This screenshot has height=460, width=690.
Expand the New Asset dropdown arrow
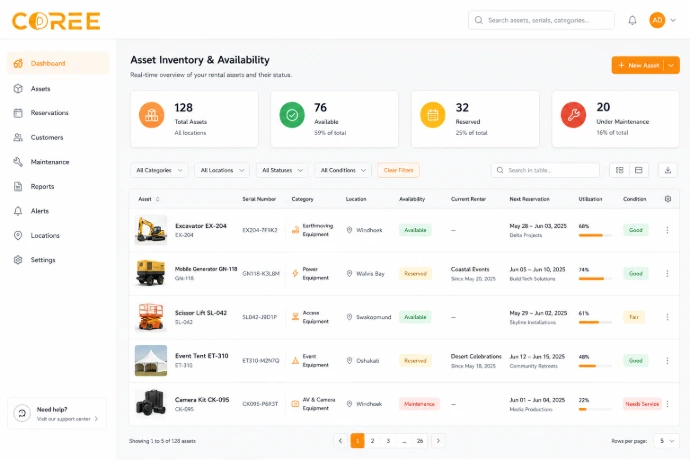coord(671,65)
